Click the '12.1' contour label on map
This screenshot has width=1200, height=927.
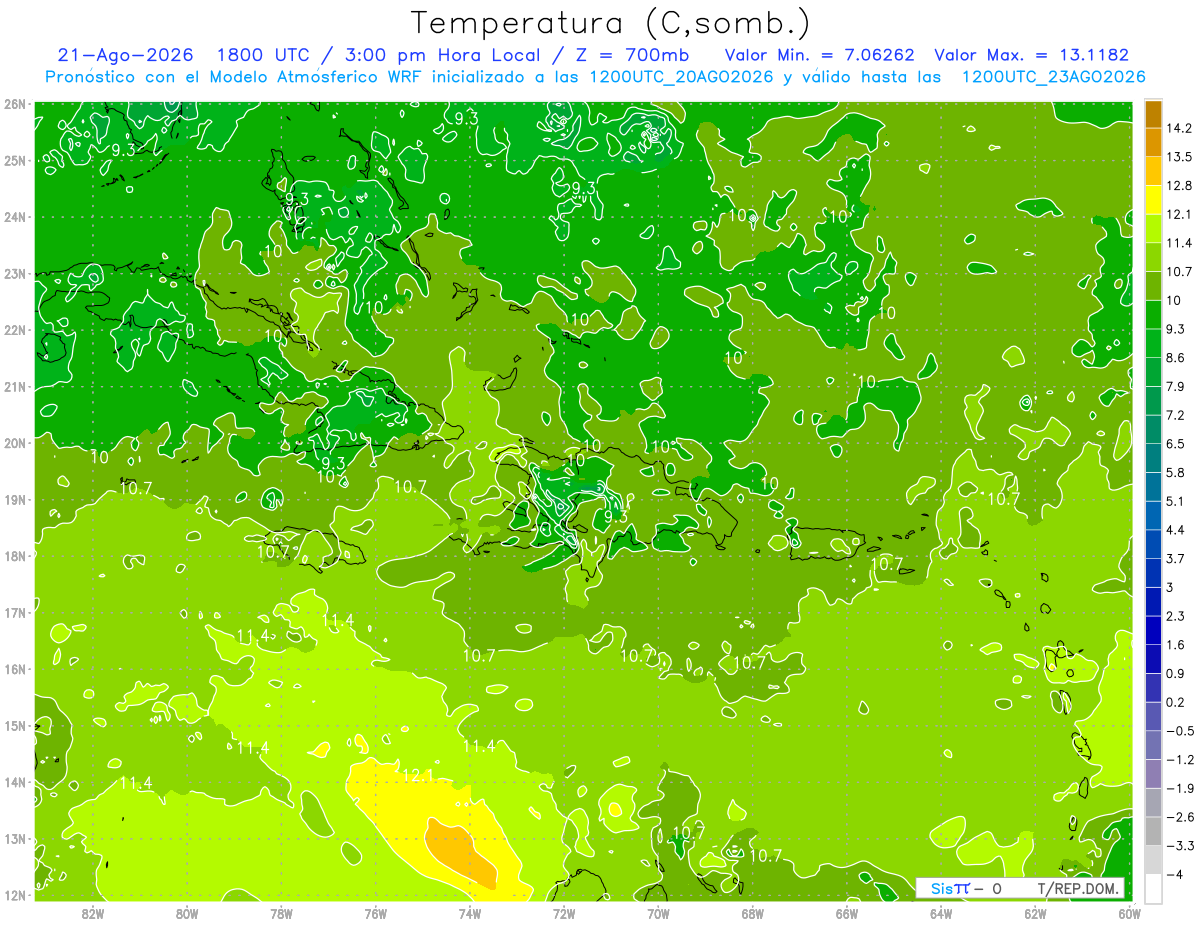tap(417, 776)
